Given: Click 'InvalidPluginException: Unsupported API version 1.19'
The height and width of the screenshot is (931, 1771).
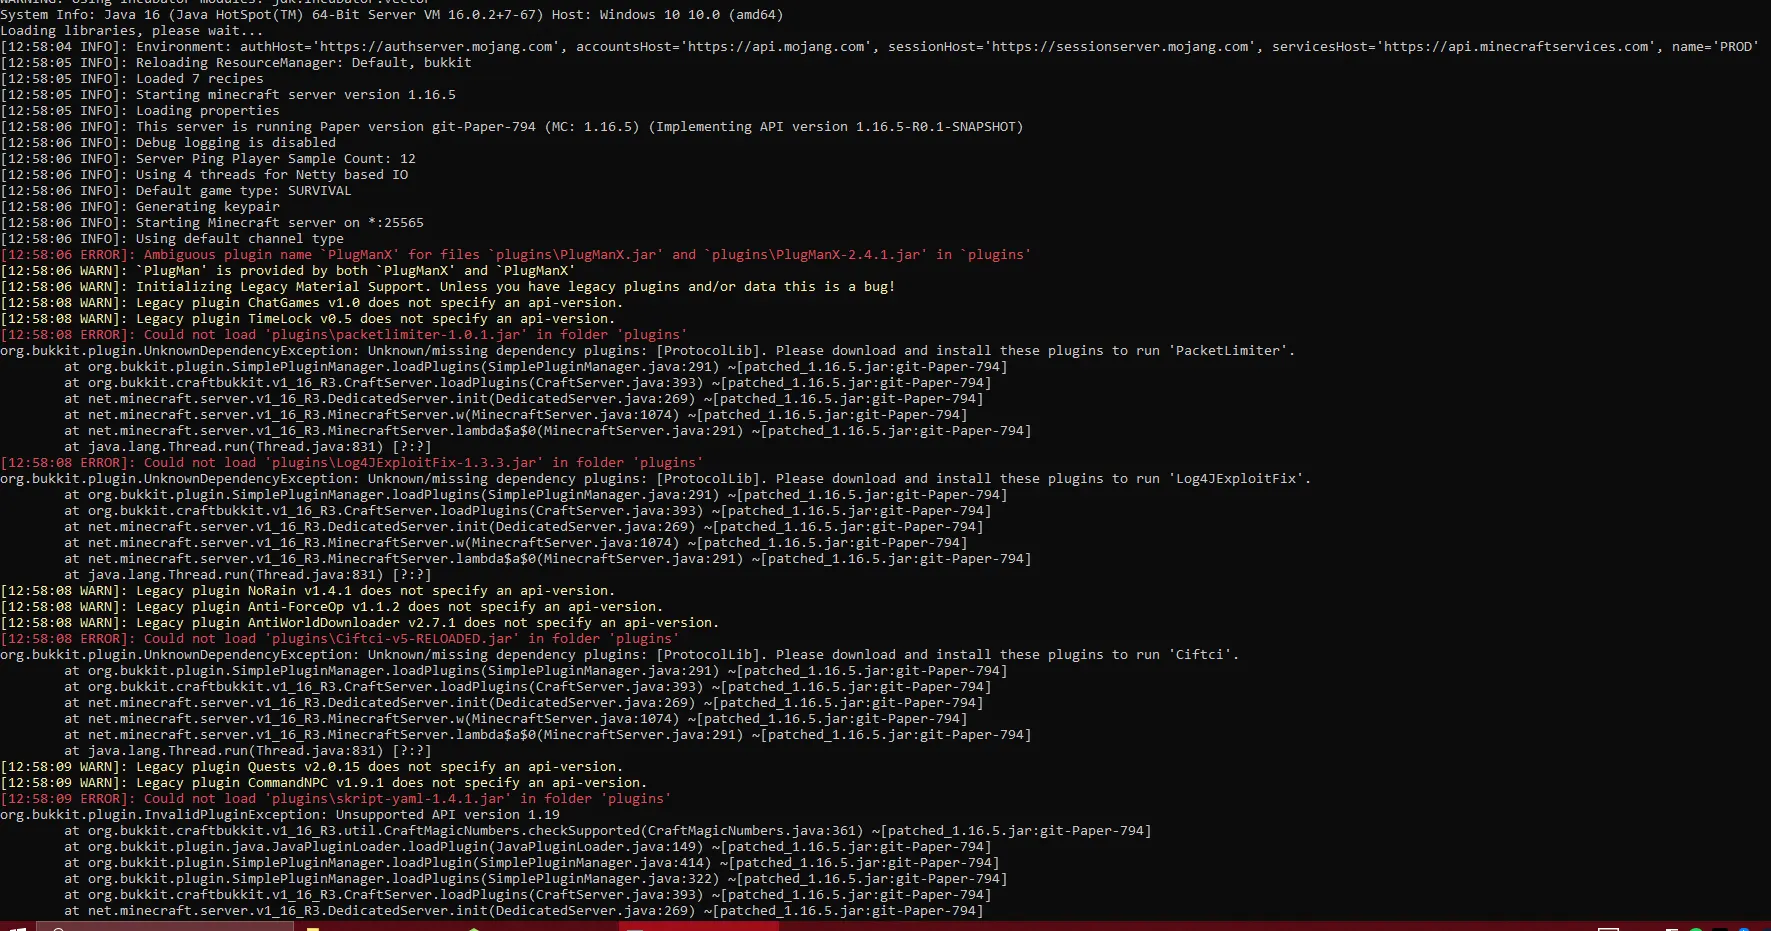Looking at the screenshot, I should pyautogui.click(x=280, y=815).
